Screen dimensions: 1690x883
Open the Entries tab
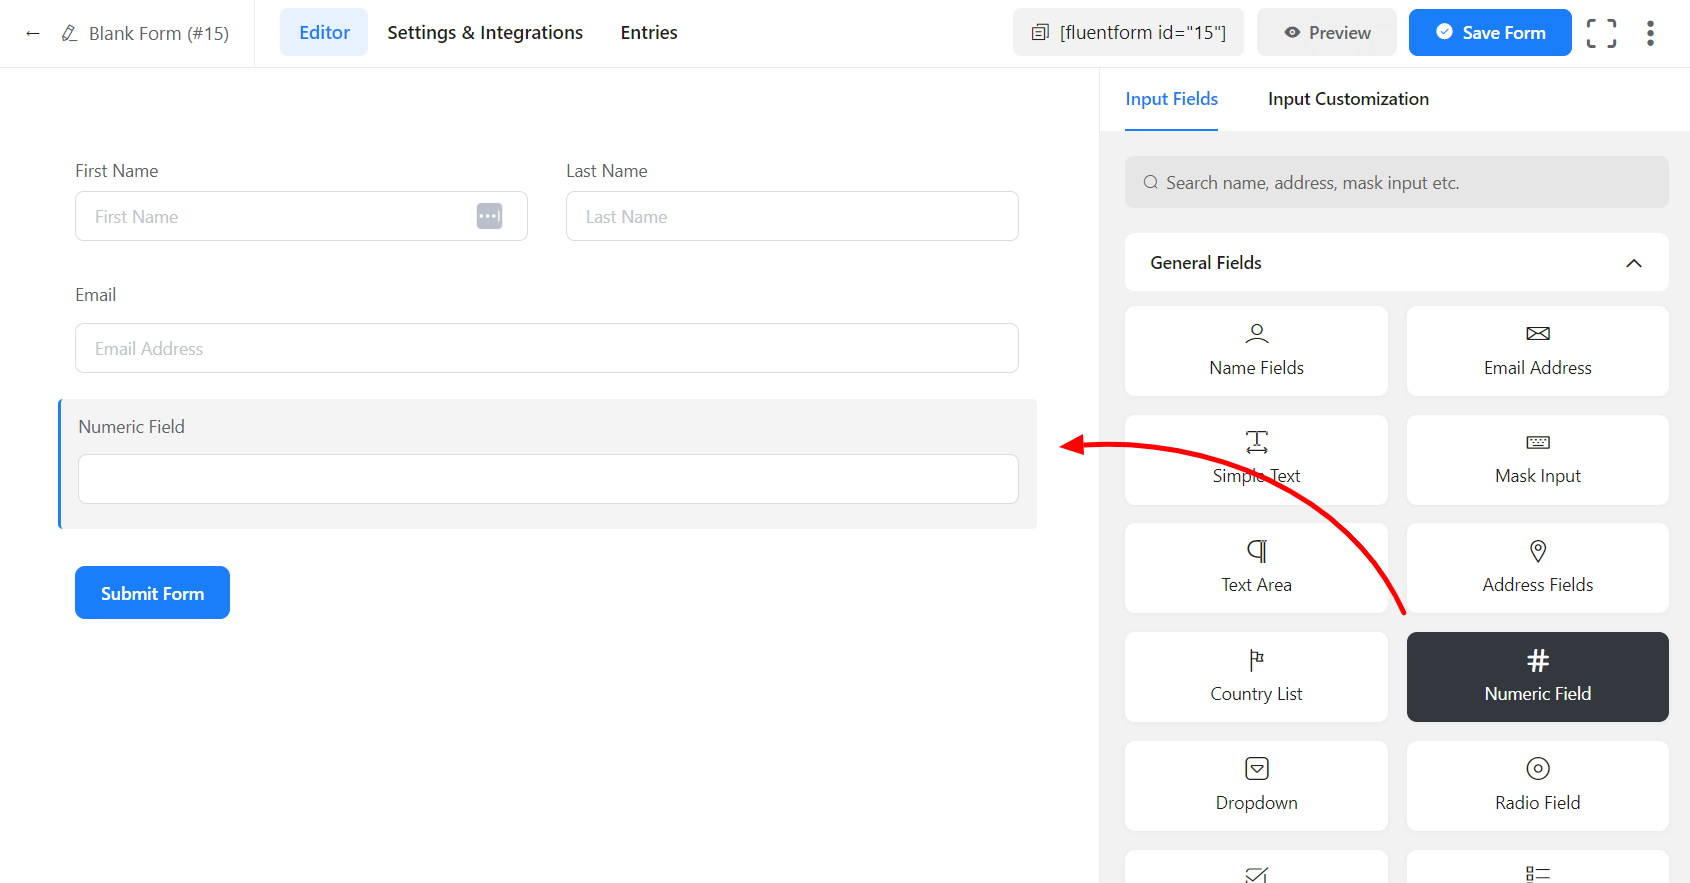[x=649, y=33]
